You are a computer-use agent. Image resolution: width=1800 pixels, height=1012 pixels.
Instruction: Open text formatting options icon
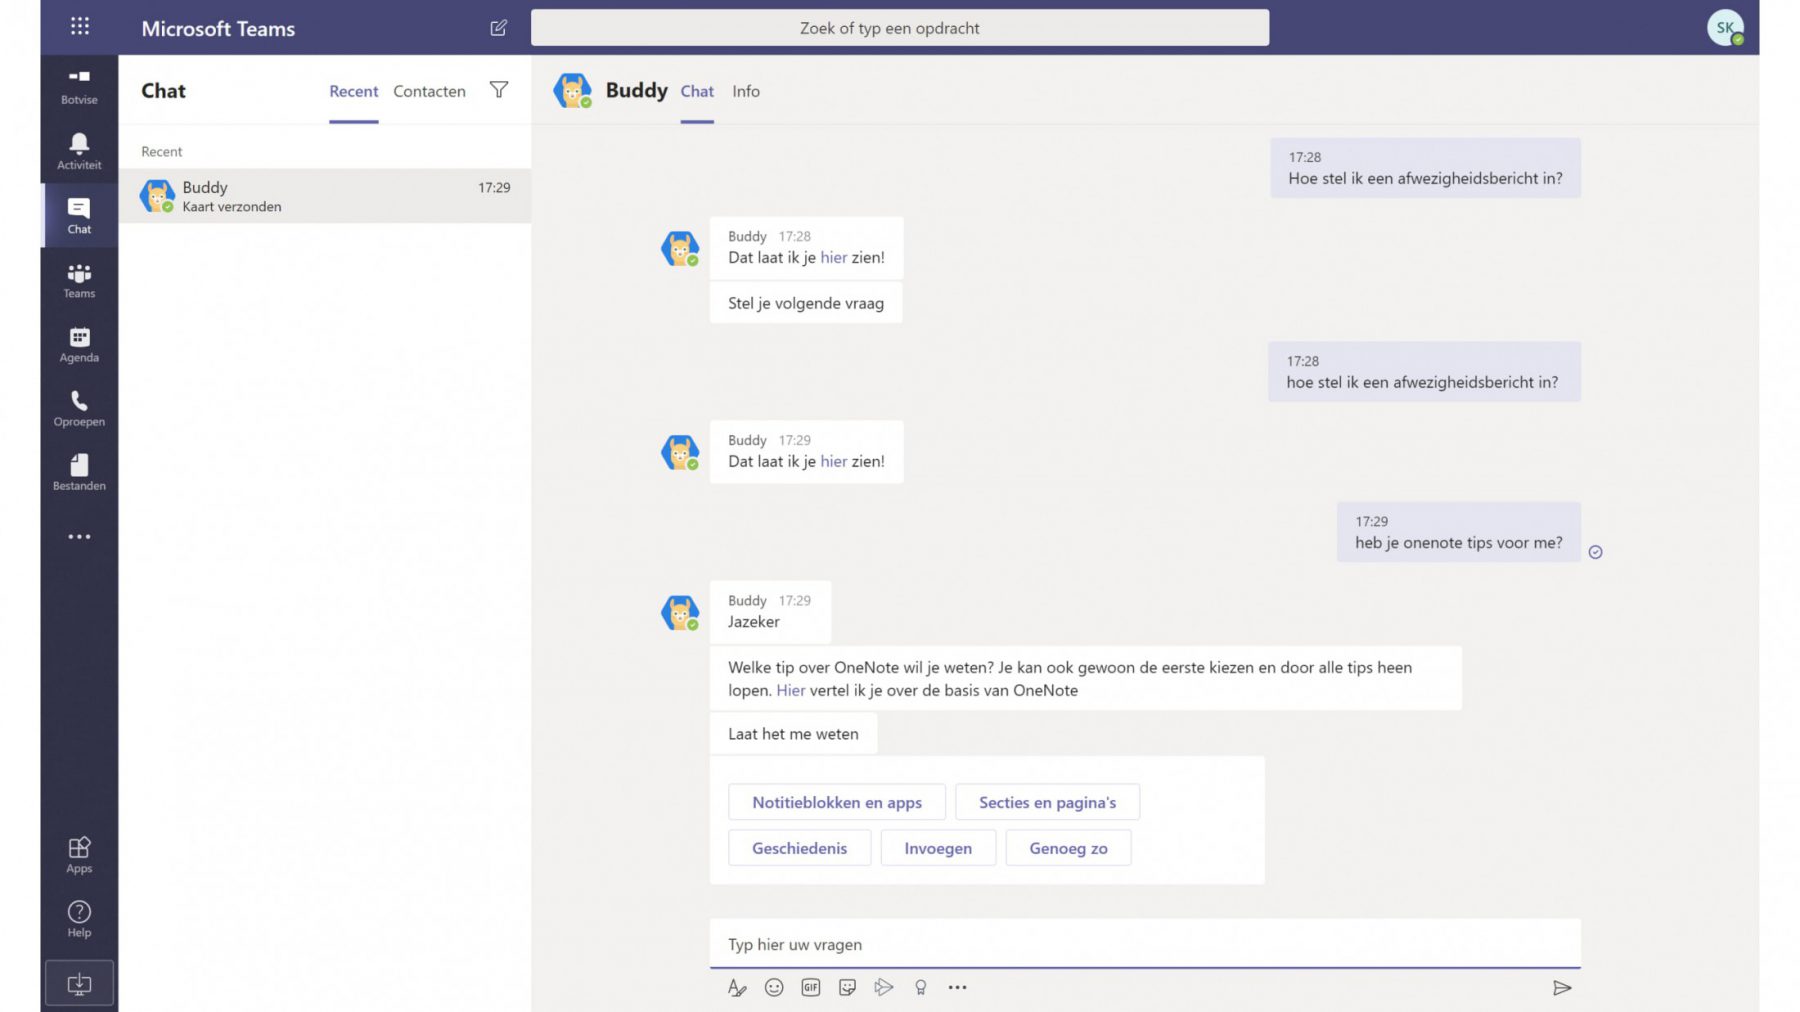pos(737,988)
